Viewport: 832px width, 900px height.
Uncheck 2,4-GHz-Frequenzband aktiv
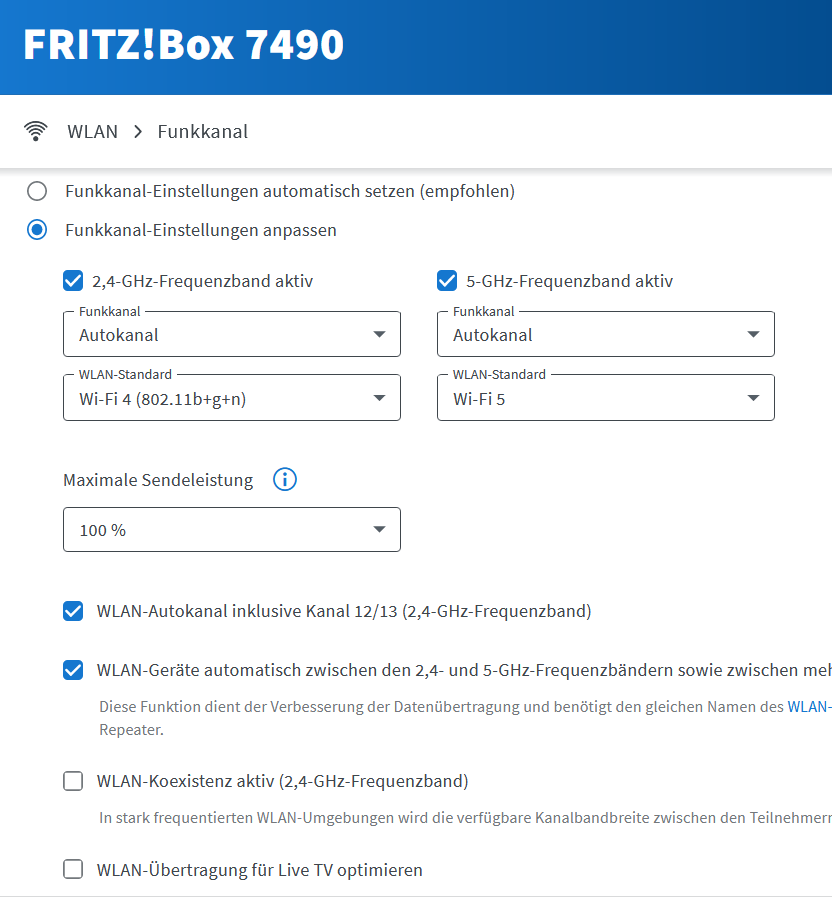tap(73, 281)
